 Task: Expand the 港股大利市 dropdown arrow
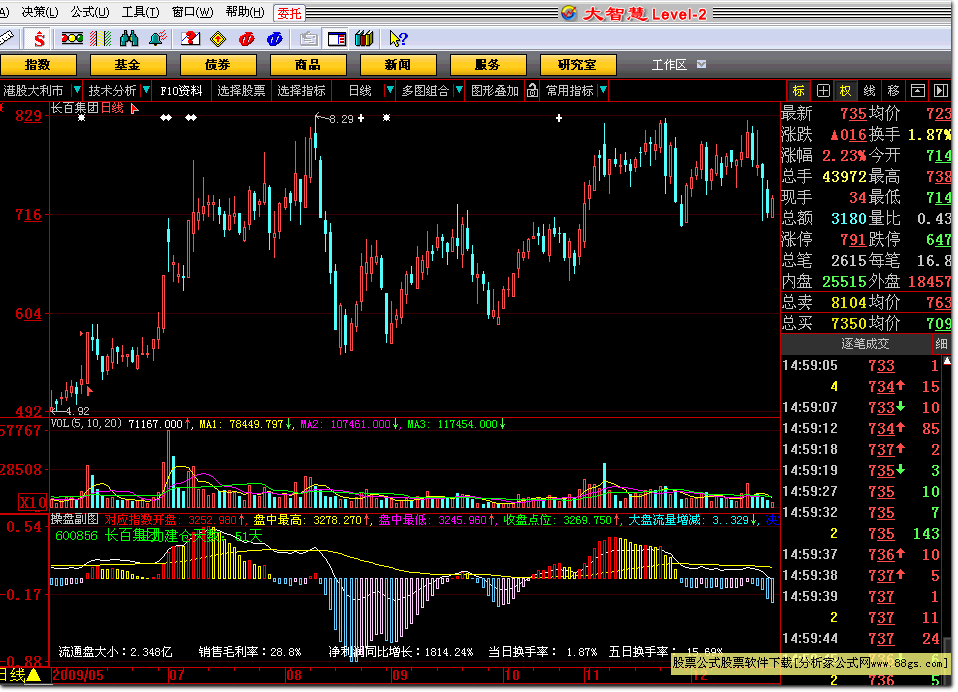pos(76,90)
